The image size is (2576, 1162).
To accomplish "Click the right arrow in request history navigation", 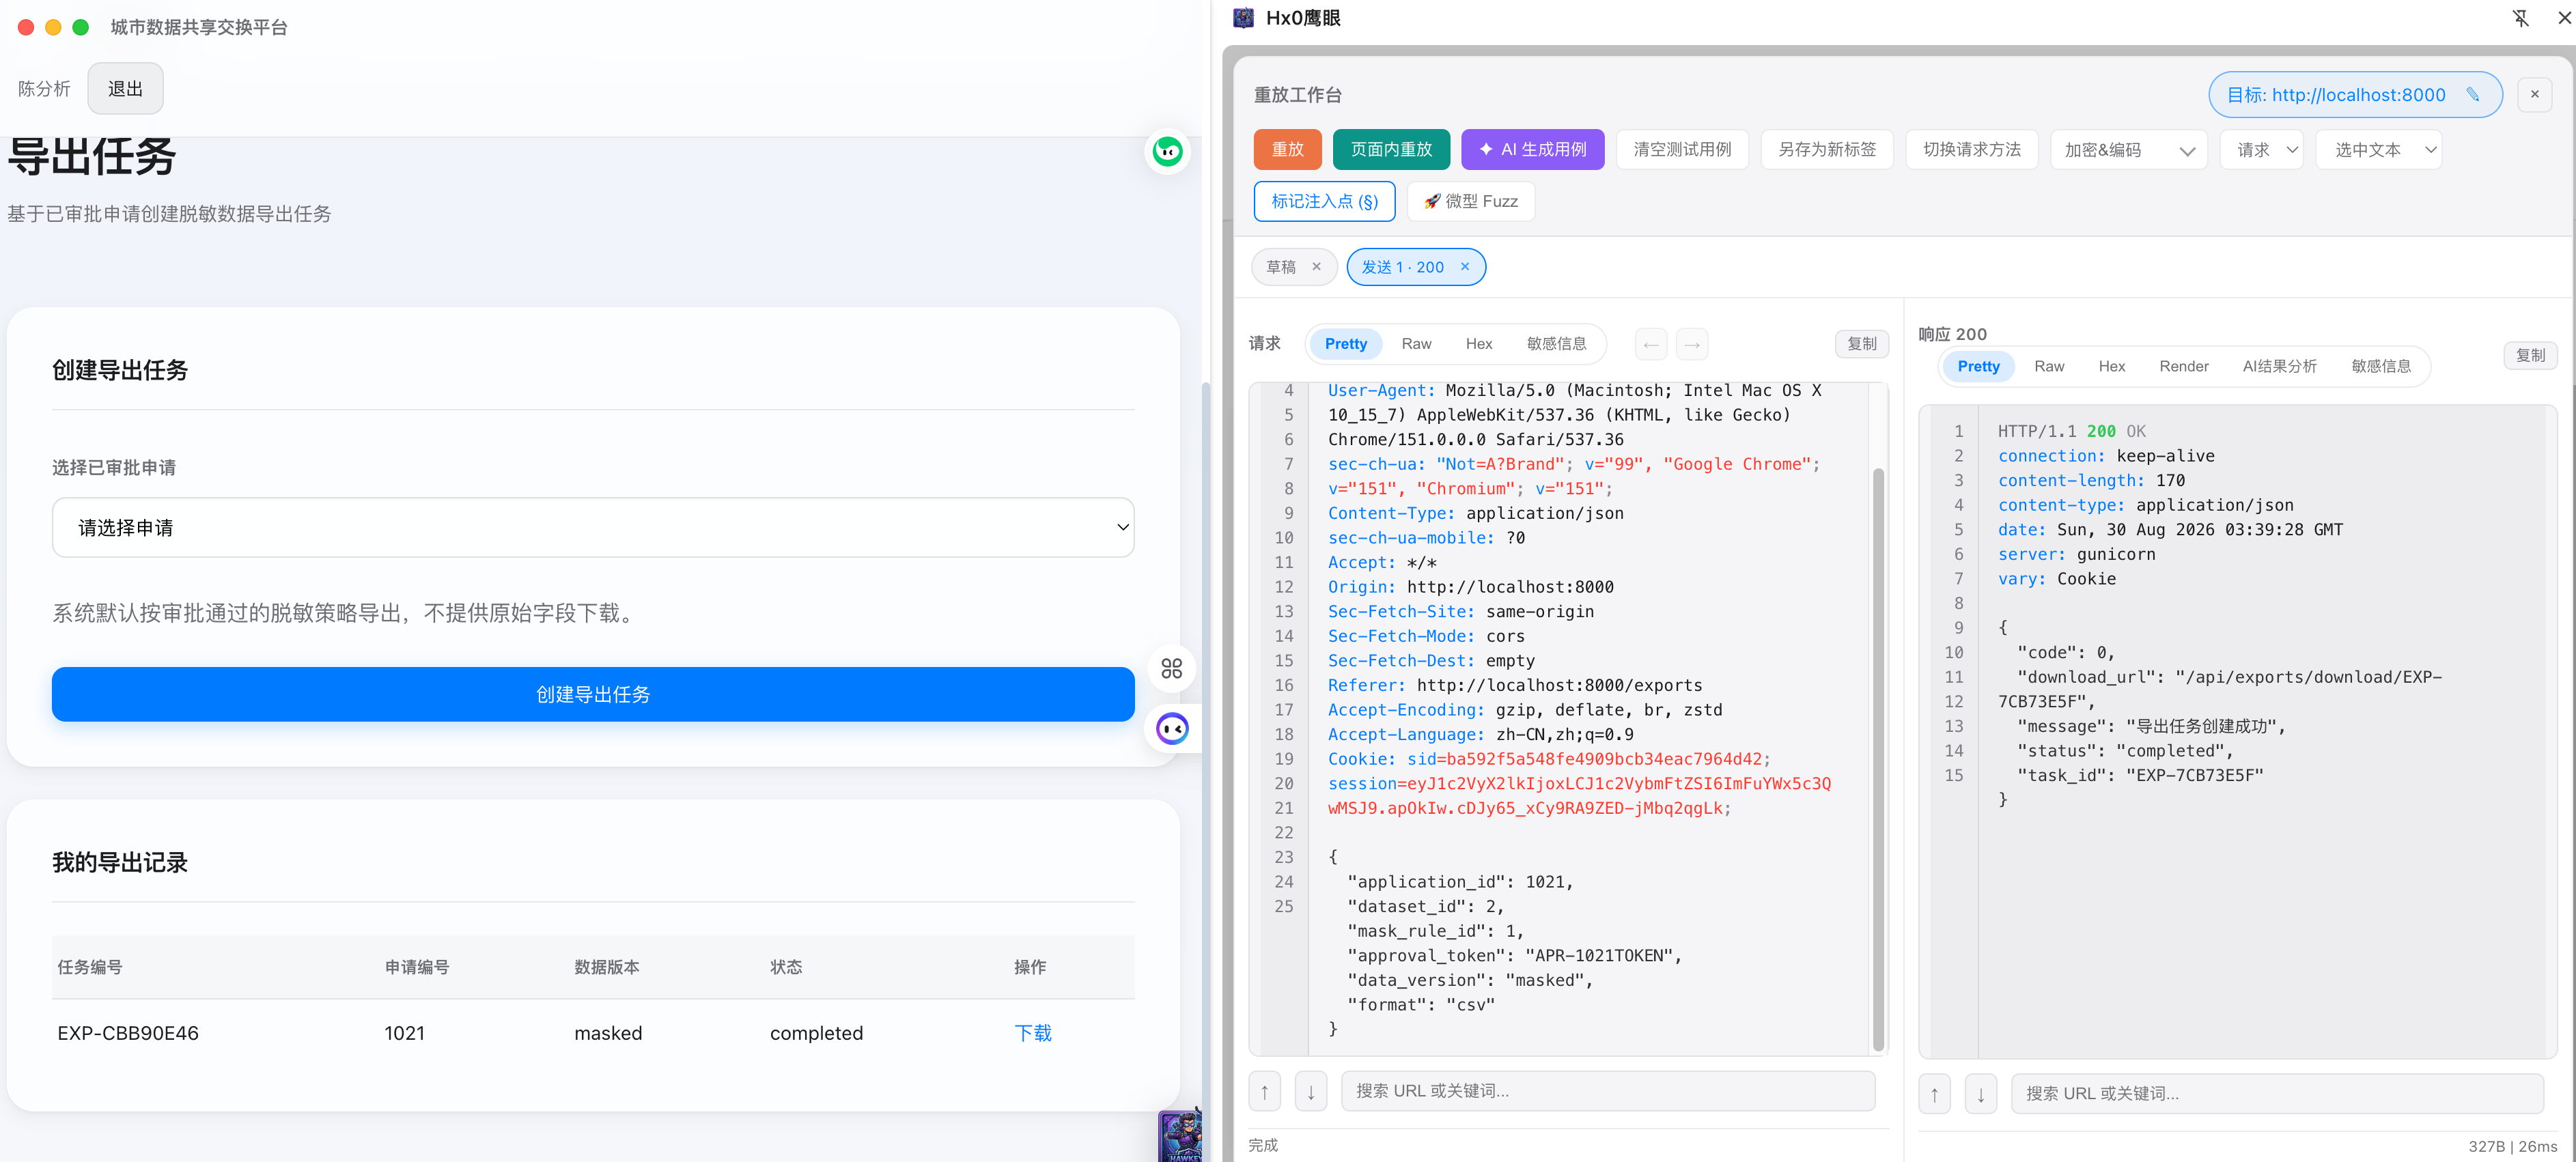I will click(x=1692, y=344).
